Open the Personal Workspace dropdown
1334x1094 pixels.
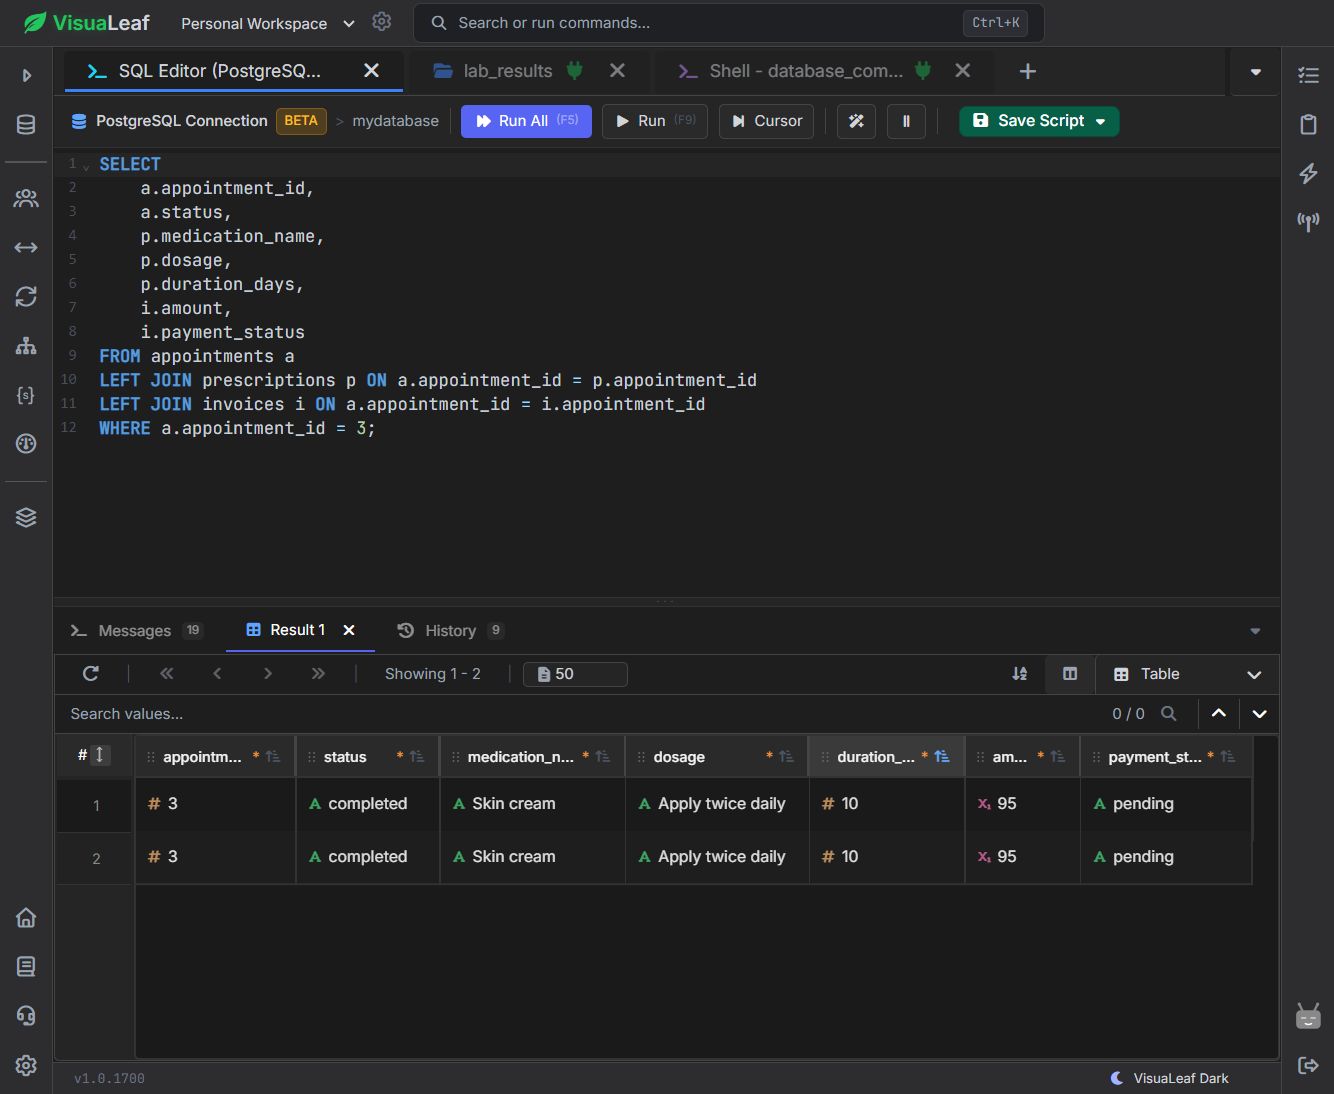click(268, 23)
